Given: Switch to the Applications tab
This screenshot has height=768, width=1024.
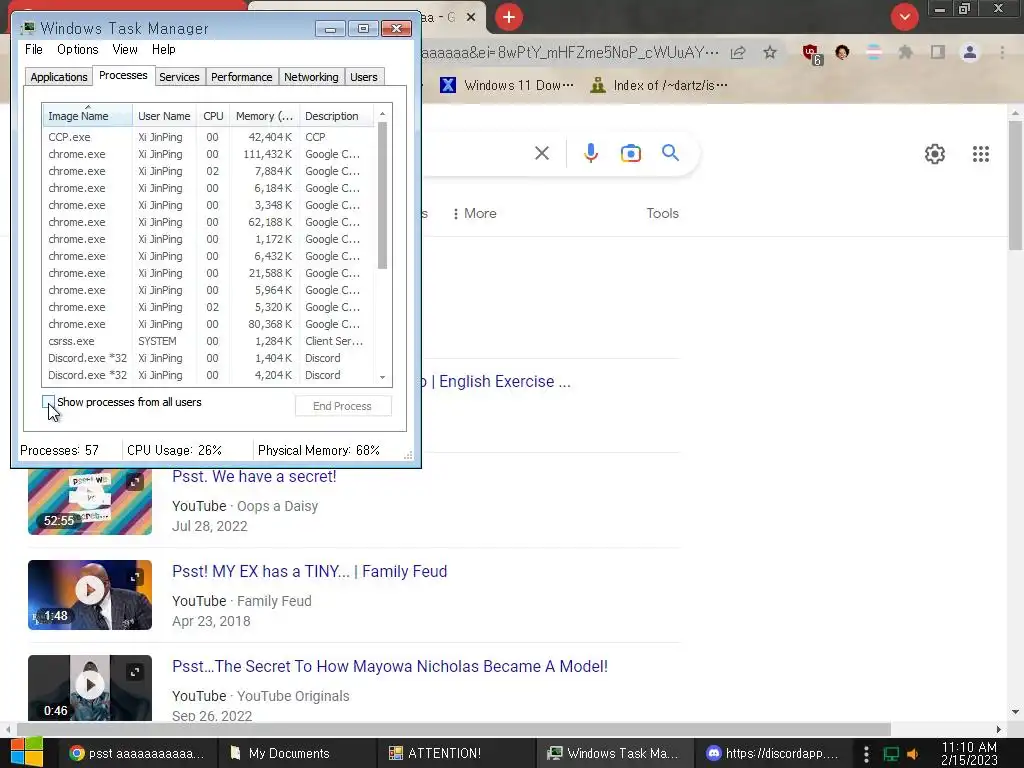Looking at the screenshot, I should tap(59, 77).
